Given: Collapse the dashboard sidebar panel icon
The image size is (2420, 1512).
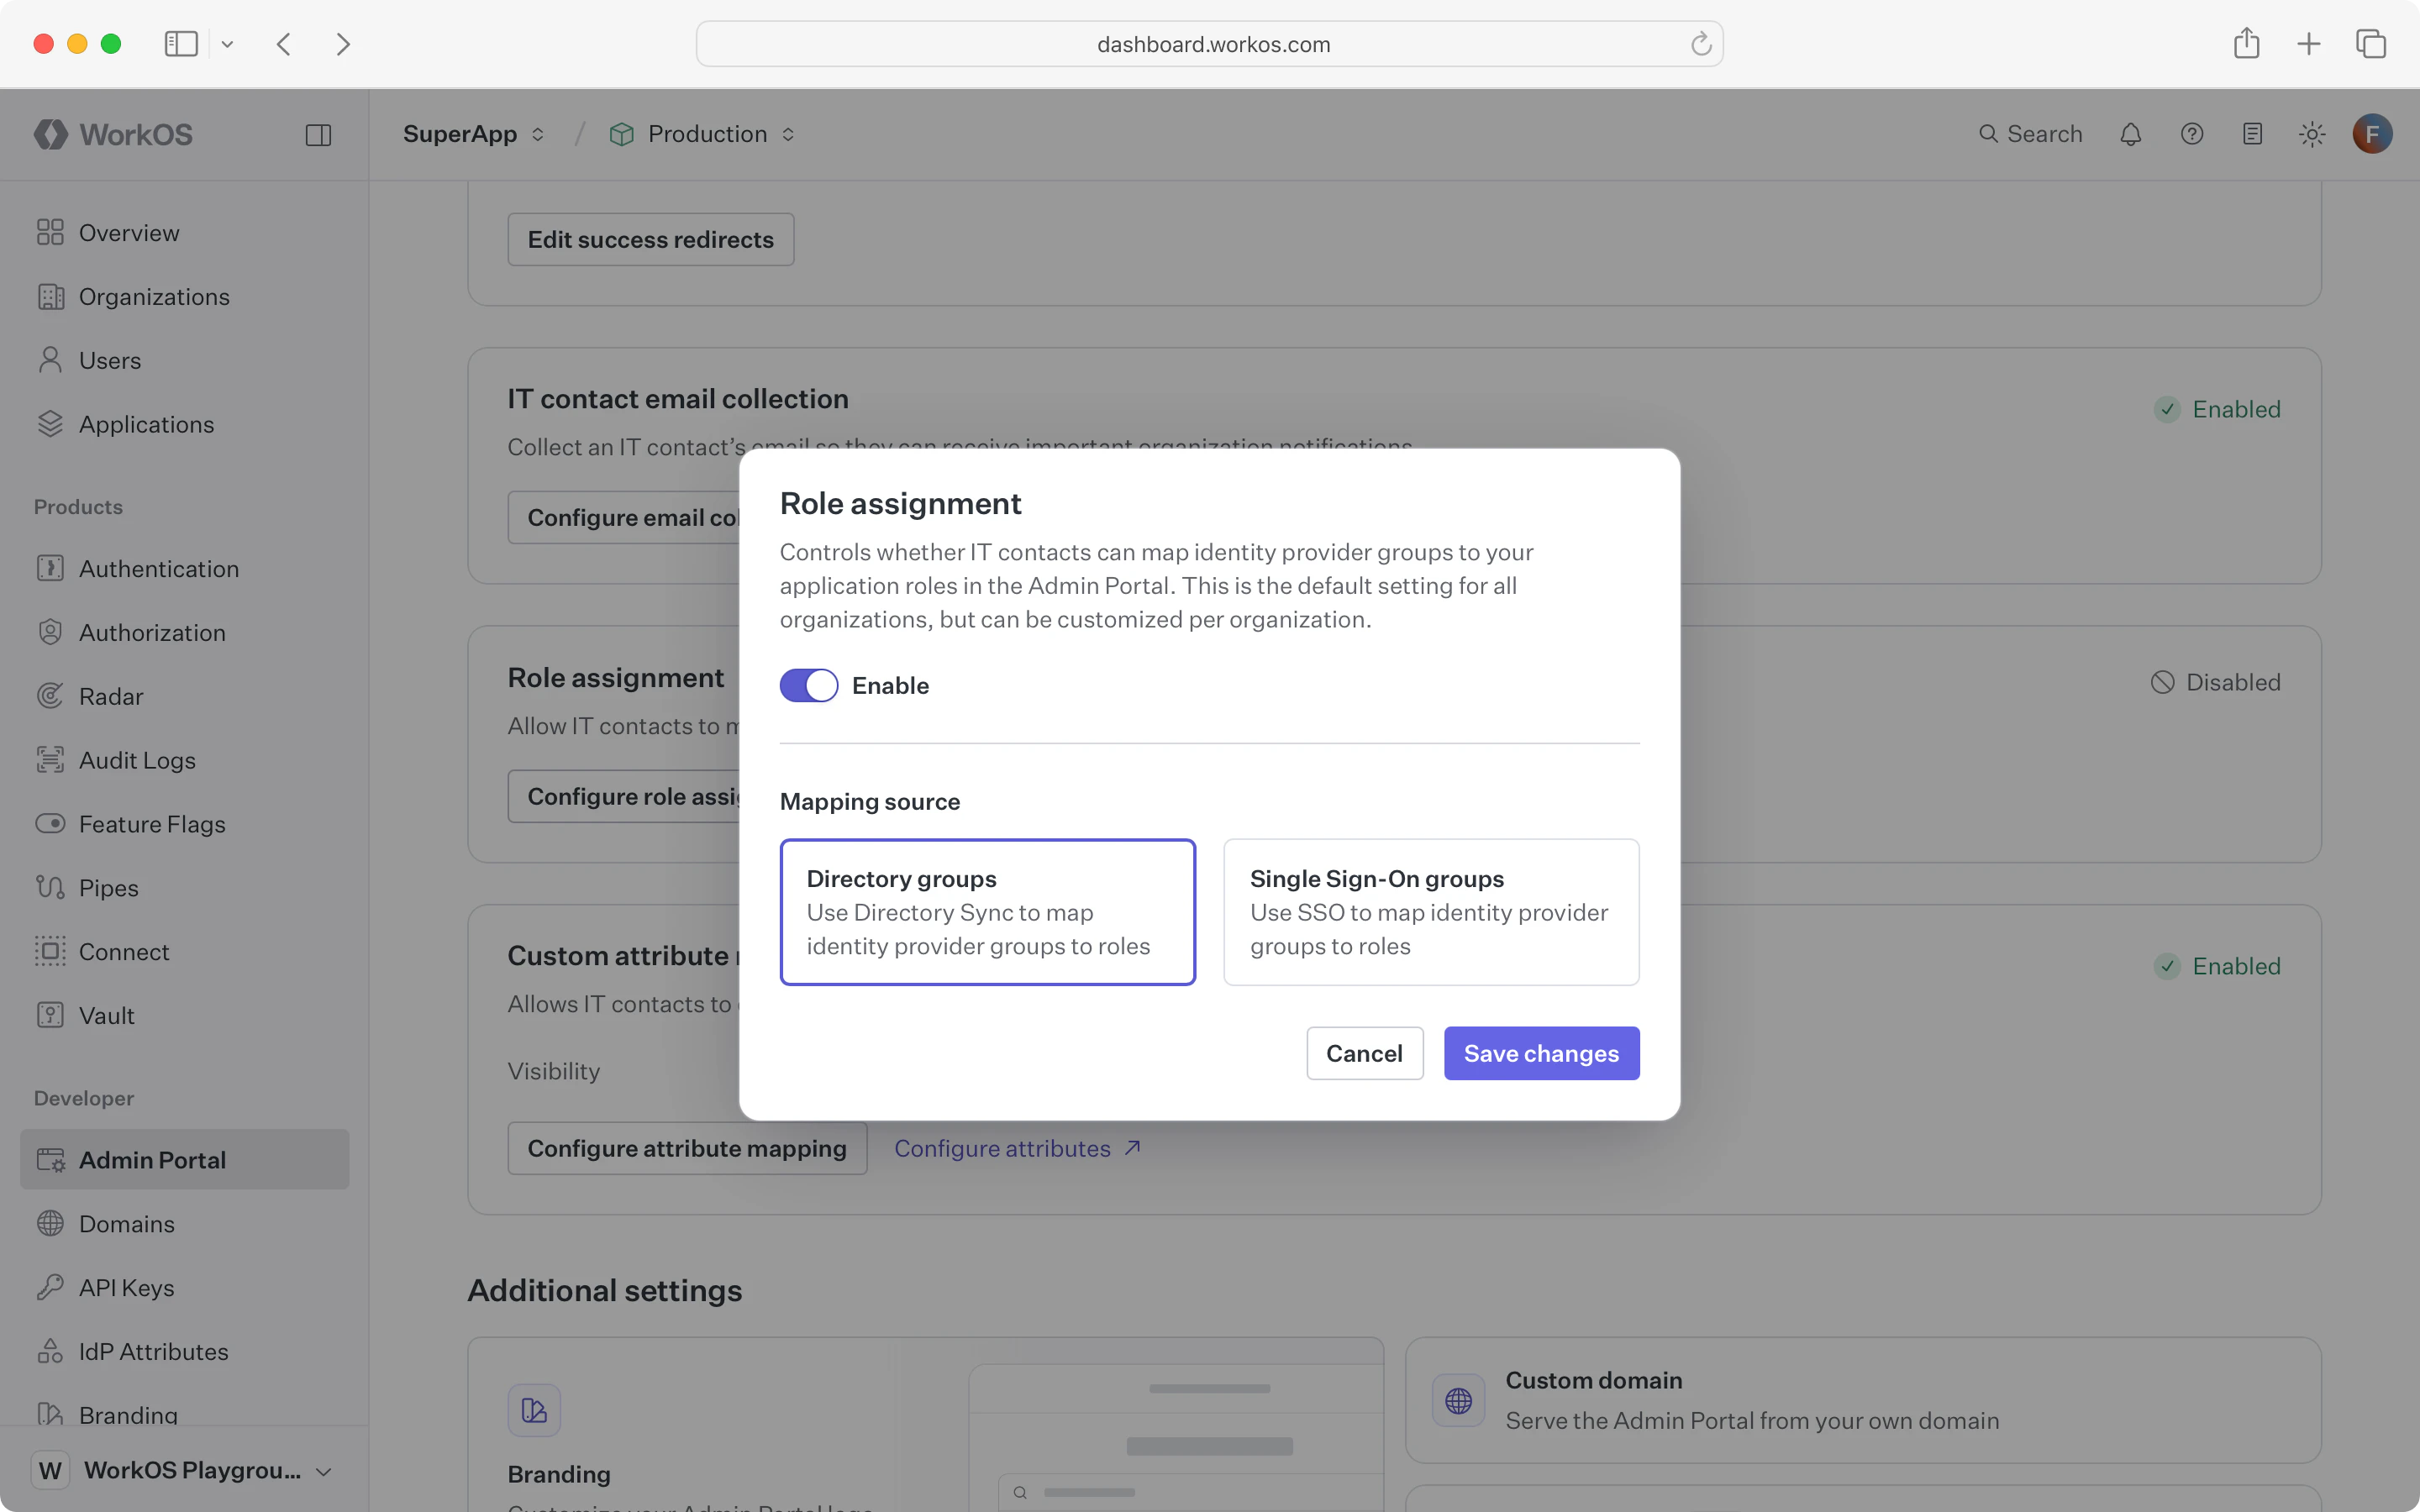Looking at the screenshot, I should tap(318, 135).
